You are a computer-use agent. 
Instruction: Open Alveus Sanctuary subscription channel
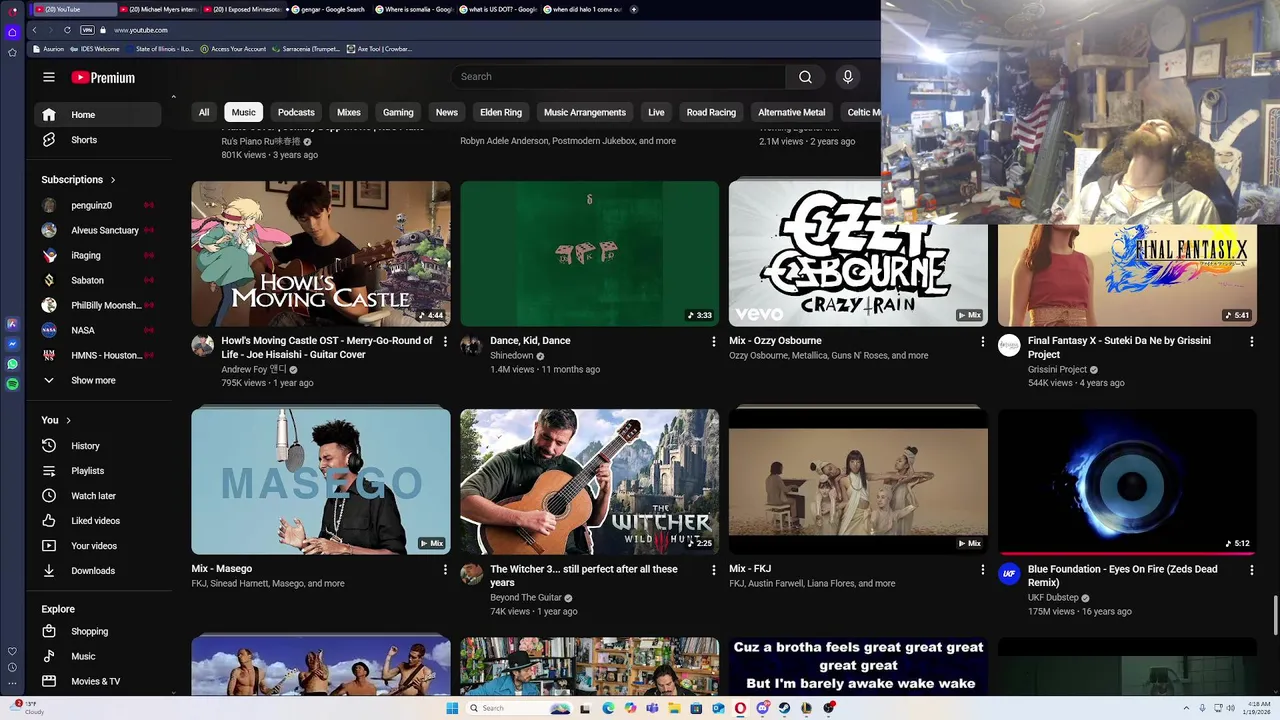click(x=98, y=230)
